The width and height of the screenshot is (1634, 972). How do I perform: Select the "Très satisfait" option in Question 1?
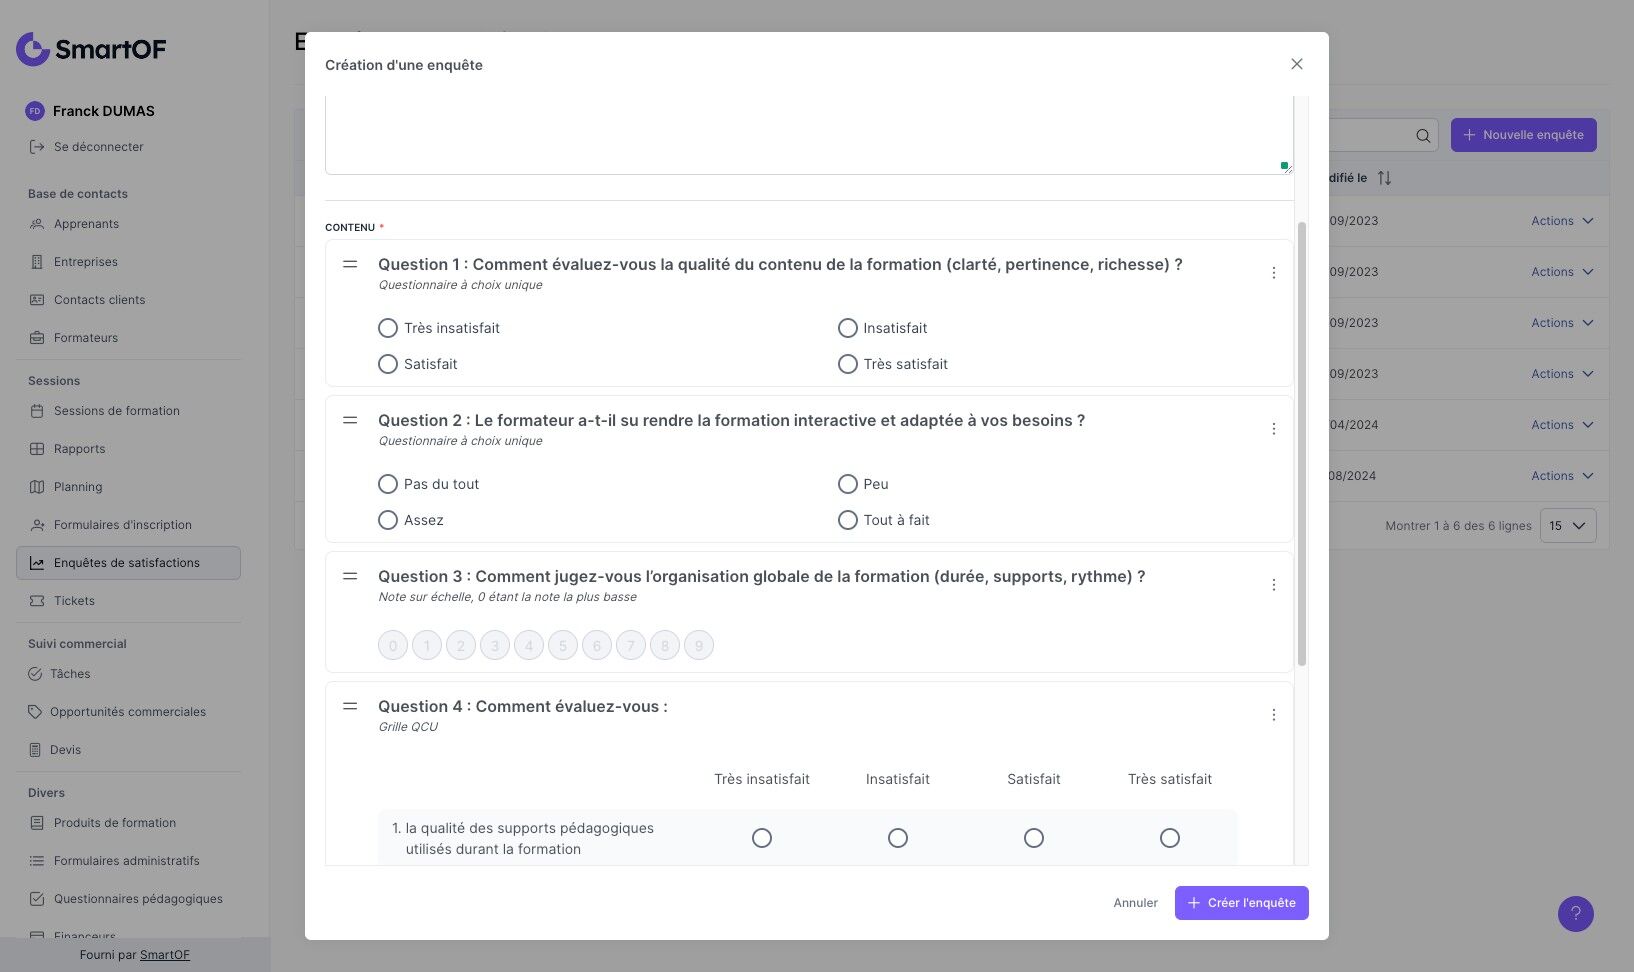click(848, 364)
